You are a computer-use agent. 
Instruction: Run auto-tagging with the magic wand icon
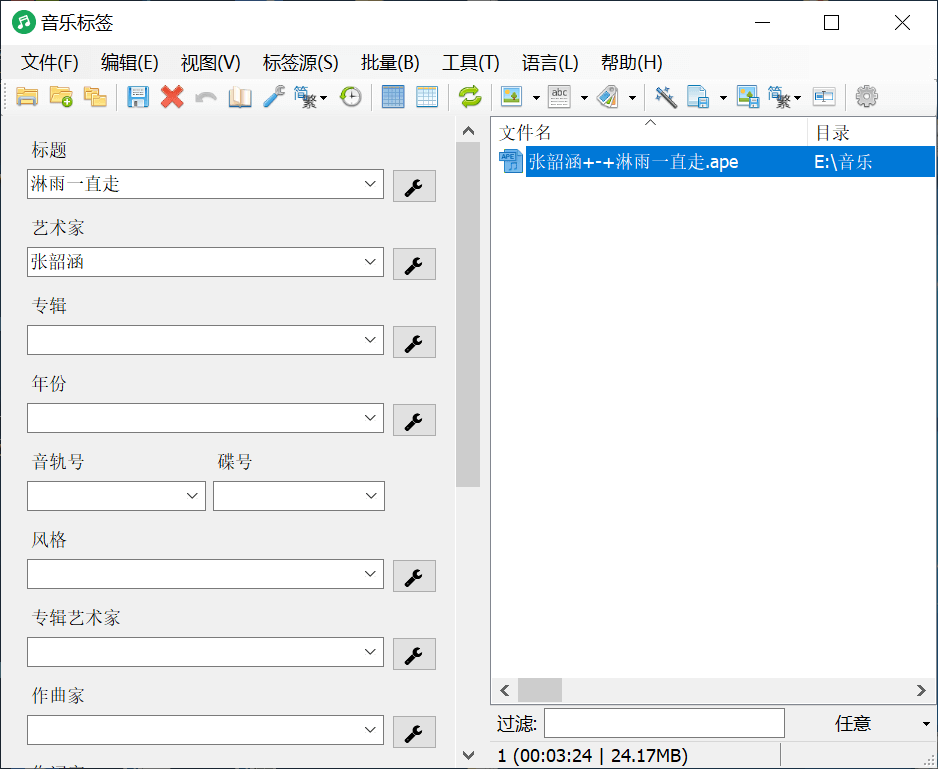click(x=664, y=96)
